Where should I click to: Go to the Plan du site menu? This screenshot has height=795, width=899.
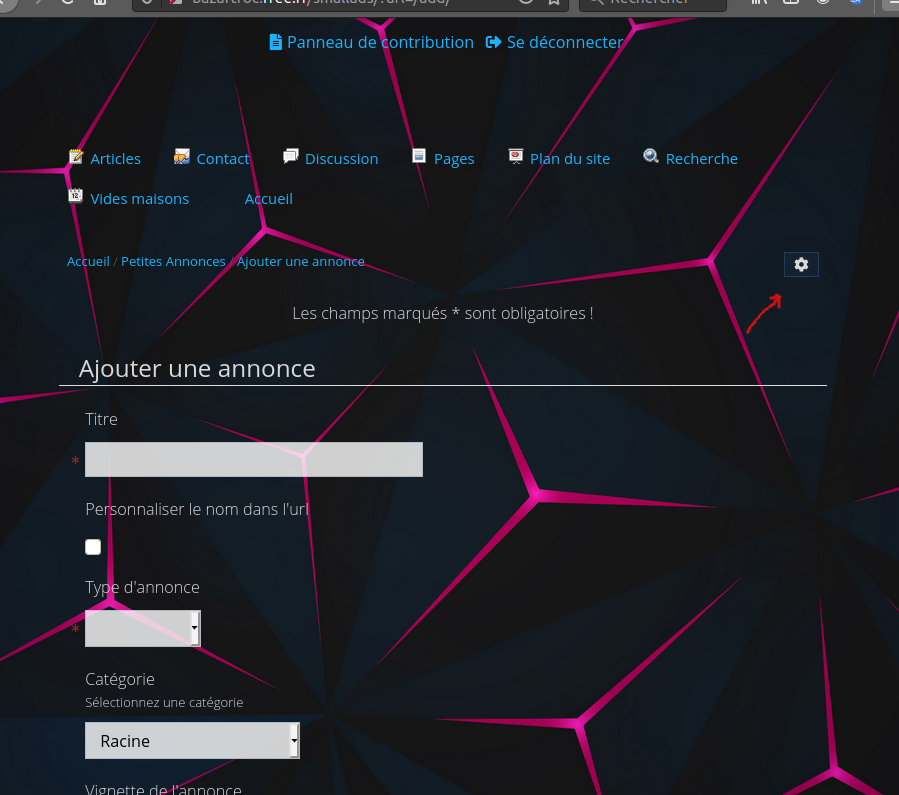569,159
